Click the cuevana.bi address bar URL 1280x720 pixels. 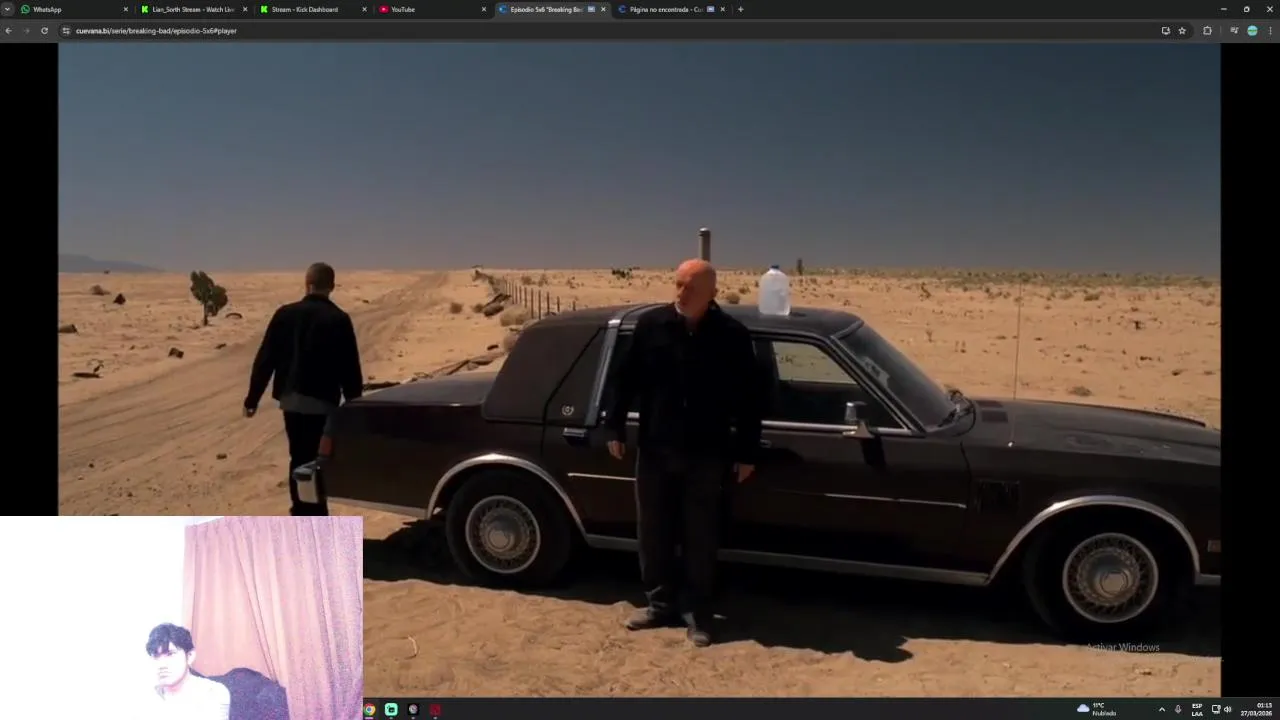click(156, 31)
